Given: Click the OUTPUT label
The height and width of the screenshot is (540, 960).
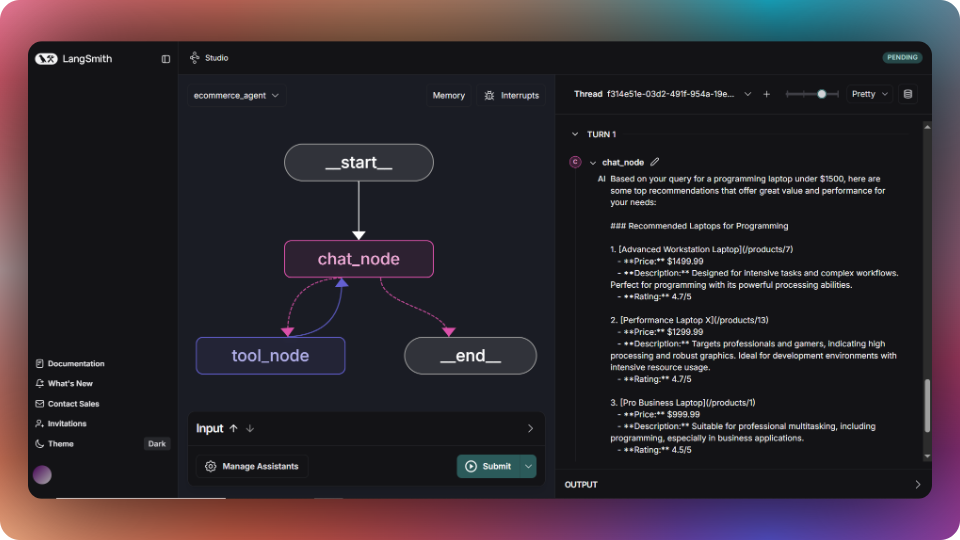Looking at the screenshot, I should [x=581, y=484].
